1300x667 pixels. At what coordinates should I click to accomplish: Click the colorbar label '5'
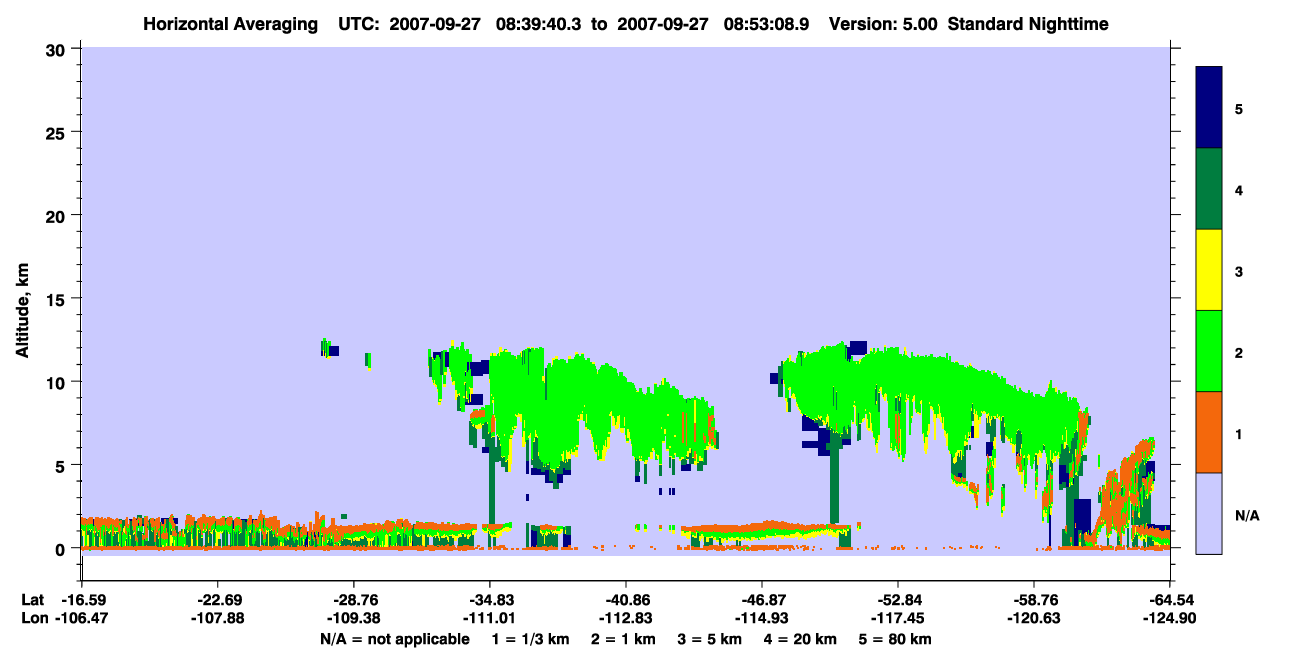click(1239, 108)
